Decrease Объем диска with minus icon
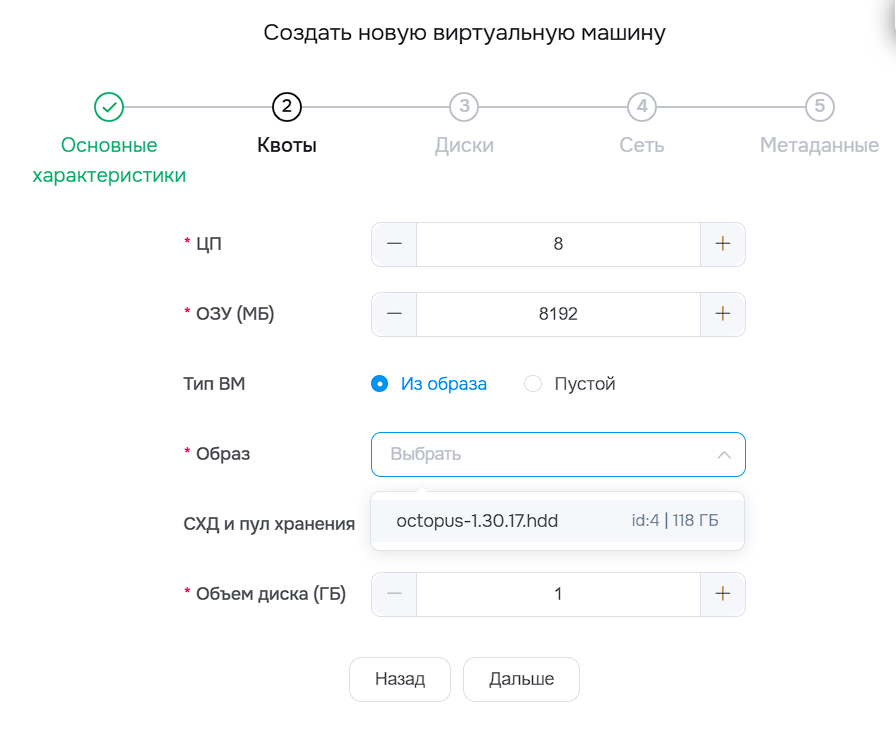 coord(394,594)
